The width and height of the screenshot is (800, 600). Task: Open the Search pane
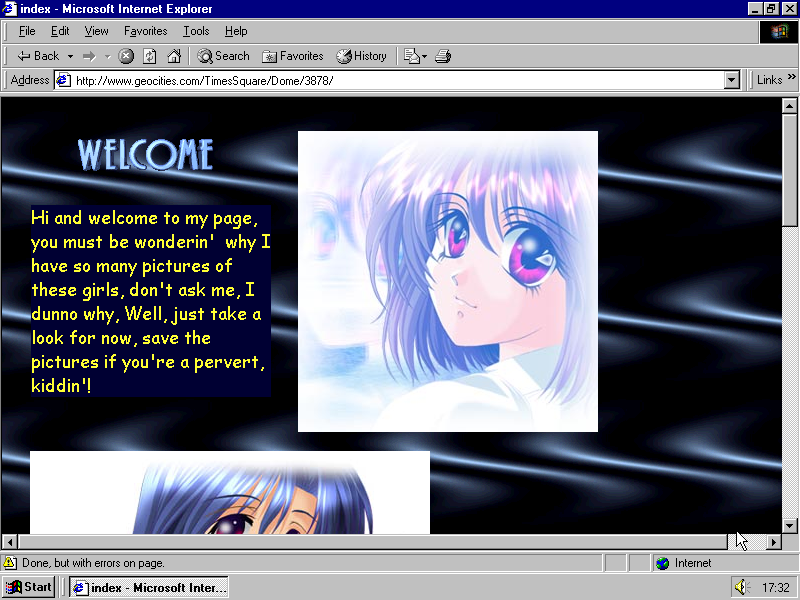(223, 56)
